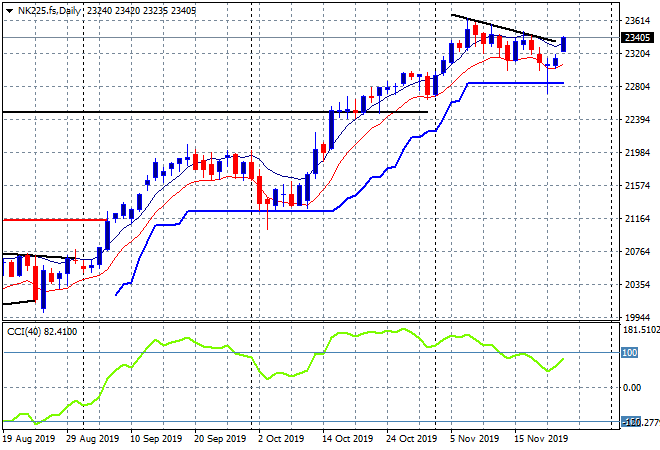Click the blue stepped trailing line flat section near 21250
This screenshot has width=660, height=450.
pos(261,211)
